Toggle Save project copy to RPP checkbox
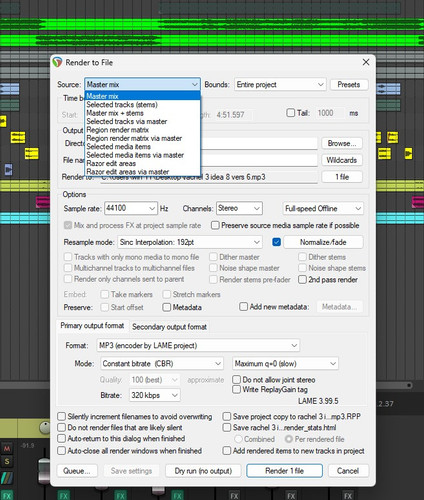 point(227,416)
